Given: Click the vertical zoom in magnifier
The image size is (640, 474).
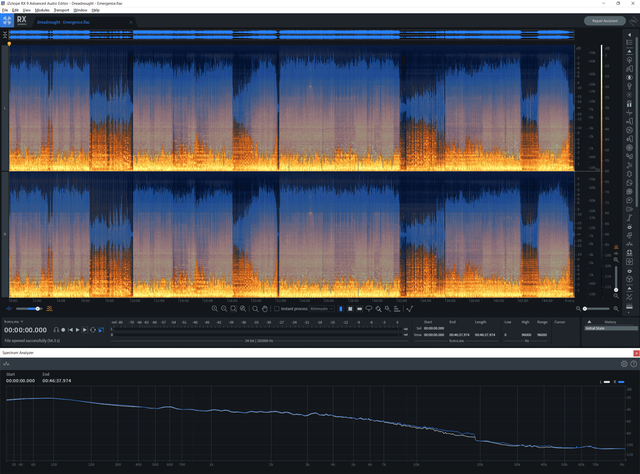Looking at the screenshot, I should [616, 260].
